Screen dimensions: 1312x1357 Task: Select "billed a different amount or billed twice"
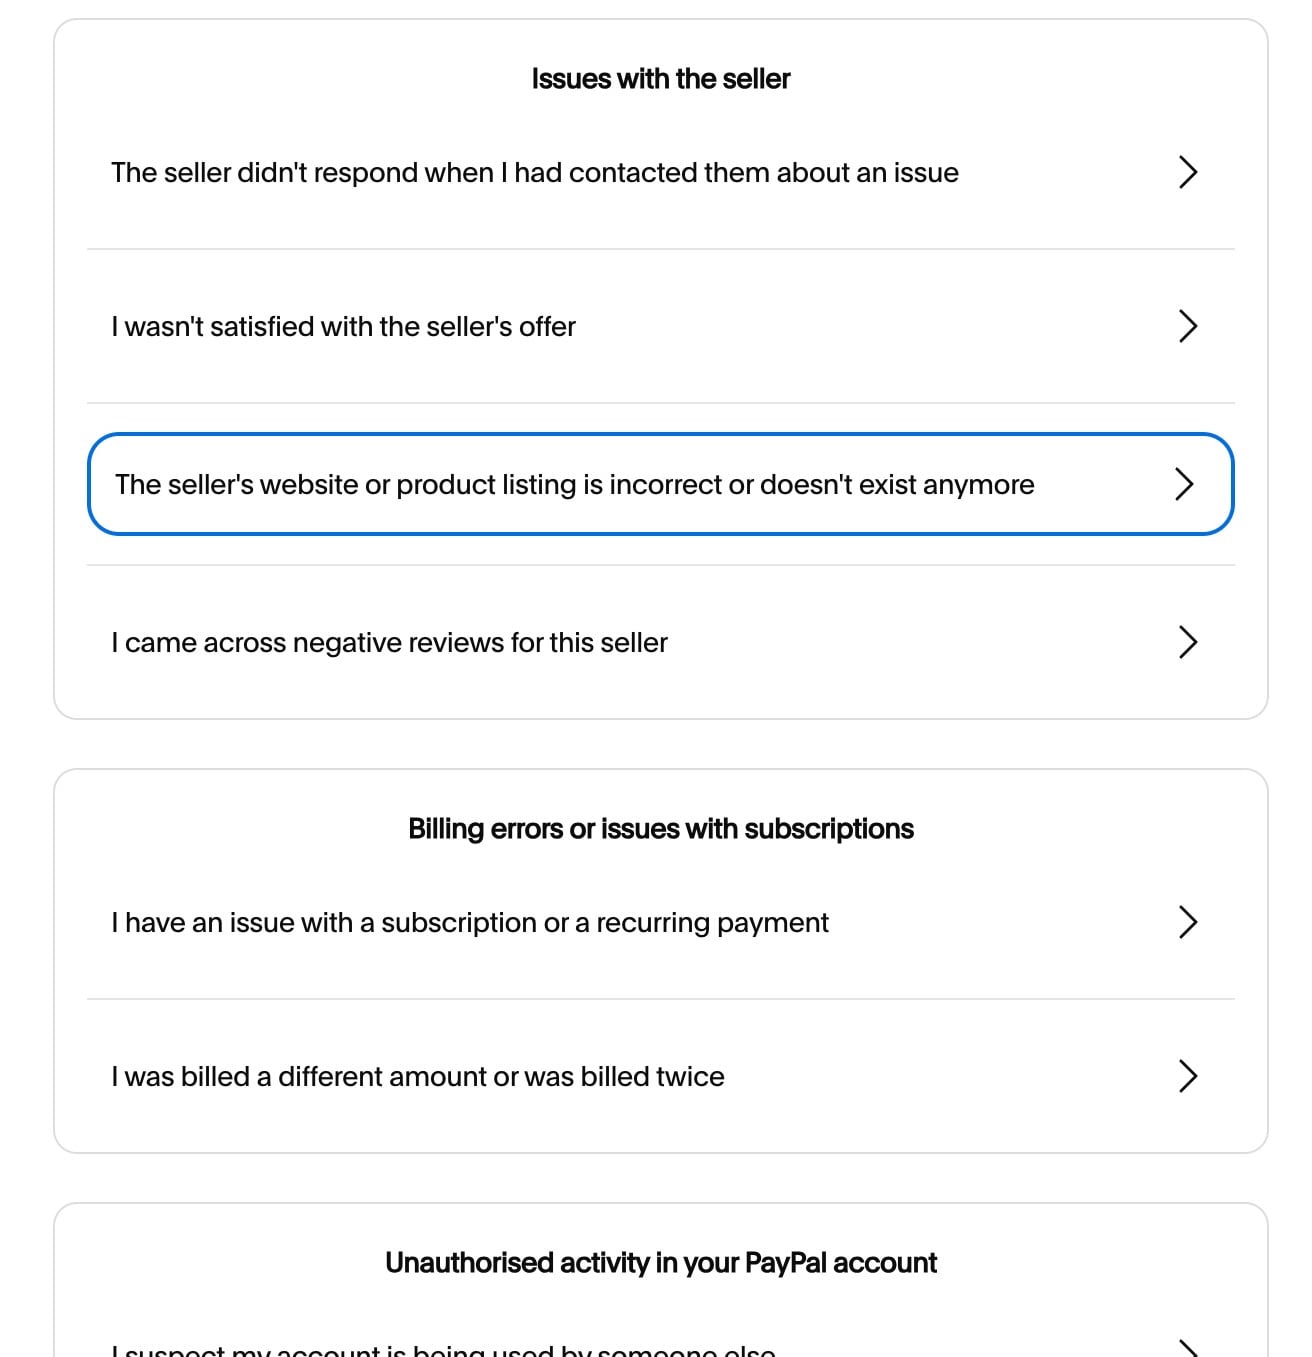417,1077
